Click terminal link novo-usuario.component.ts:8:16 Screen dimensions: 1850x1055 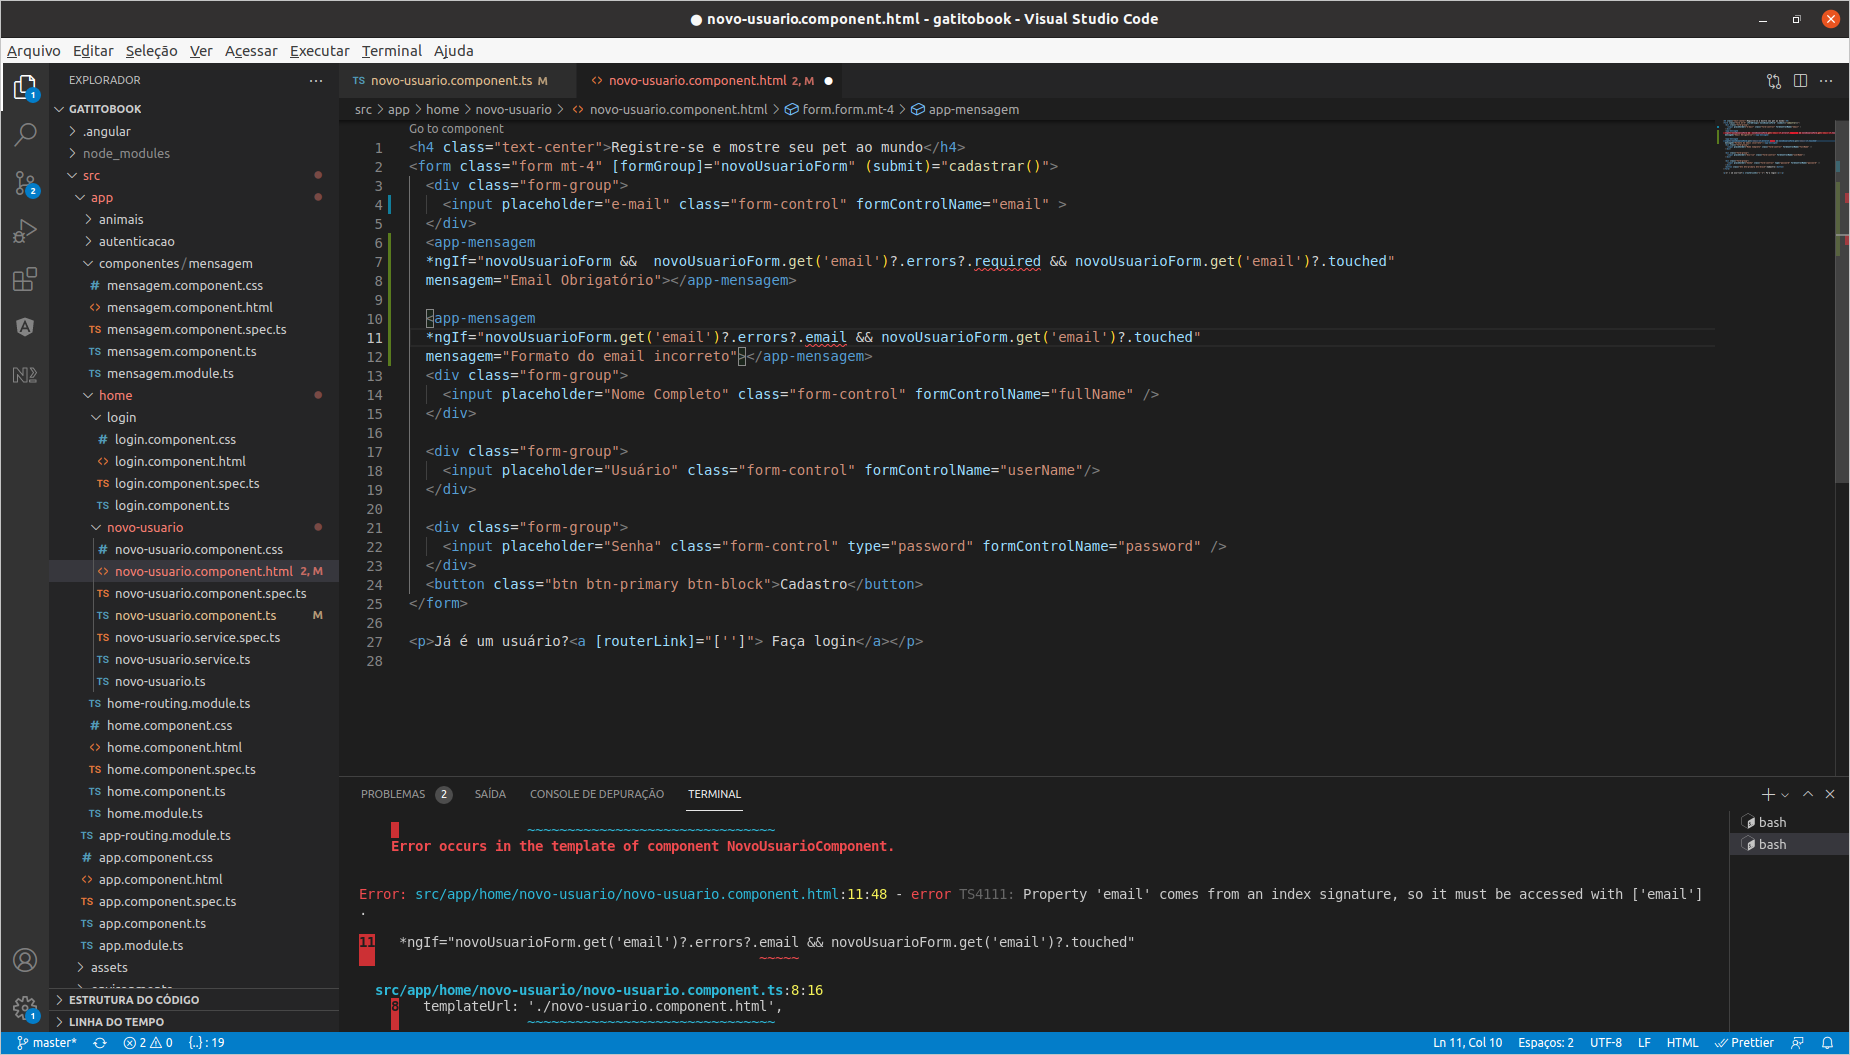[599, 990]
